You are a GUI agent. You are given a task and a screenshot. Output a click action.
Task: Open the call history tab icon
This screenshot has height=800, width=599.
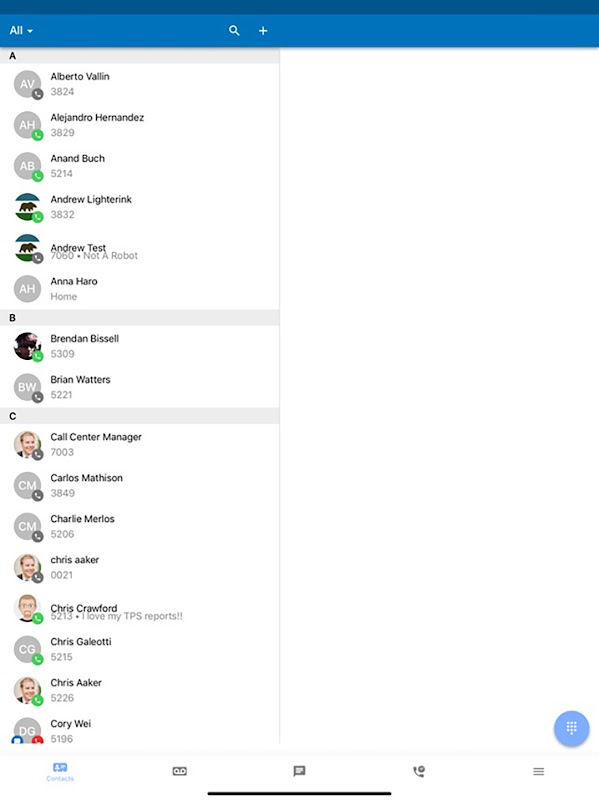tap(419, 771)
